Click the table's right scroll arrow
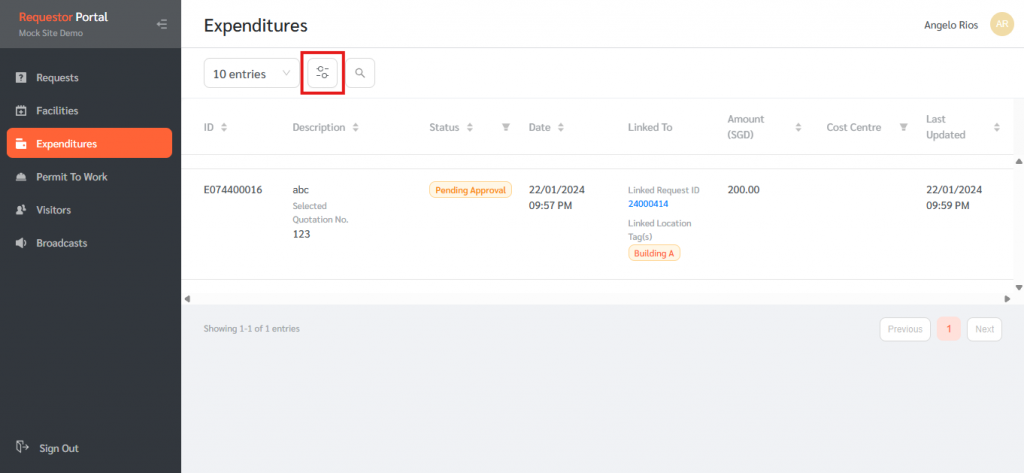 1007,298
